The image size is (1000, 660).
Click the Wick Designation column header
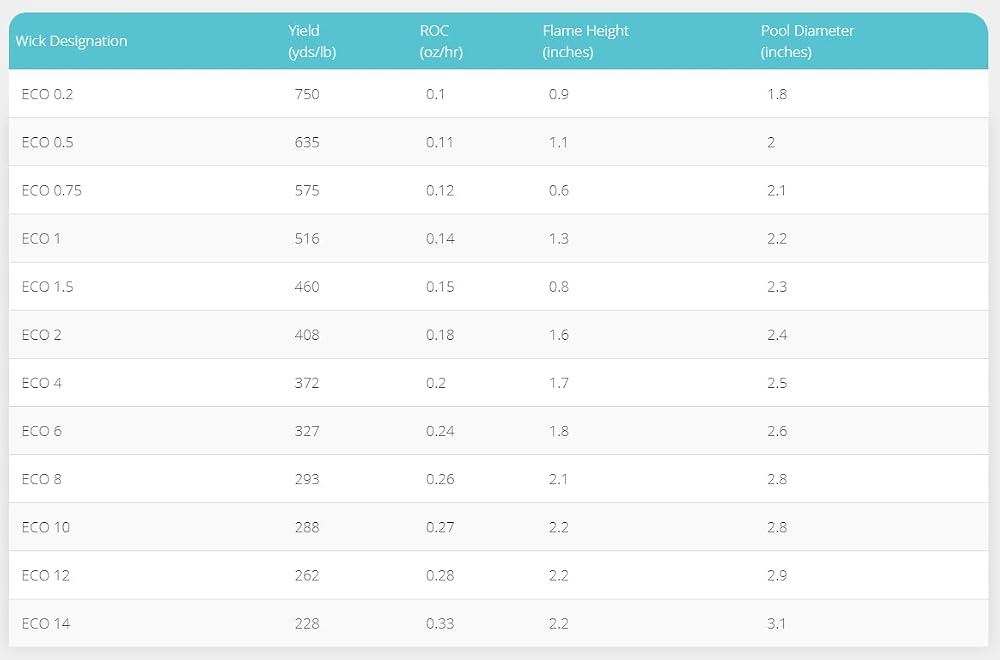71,41
